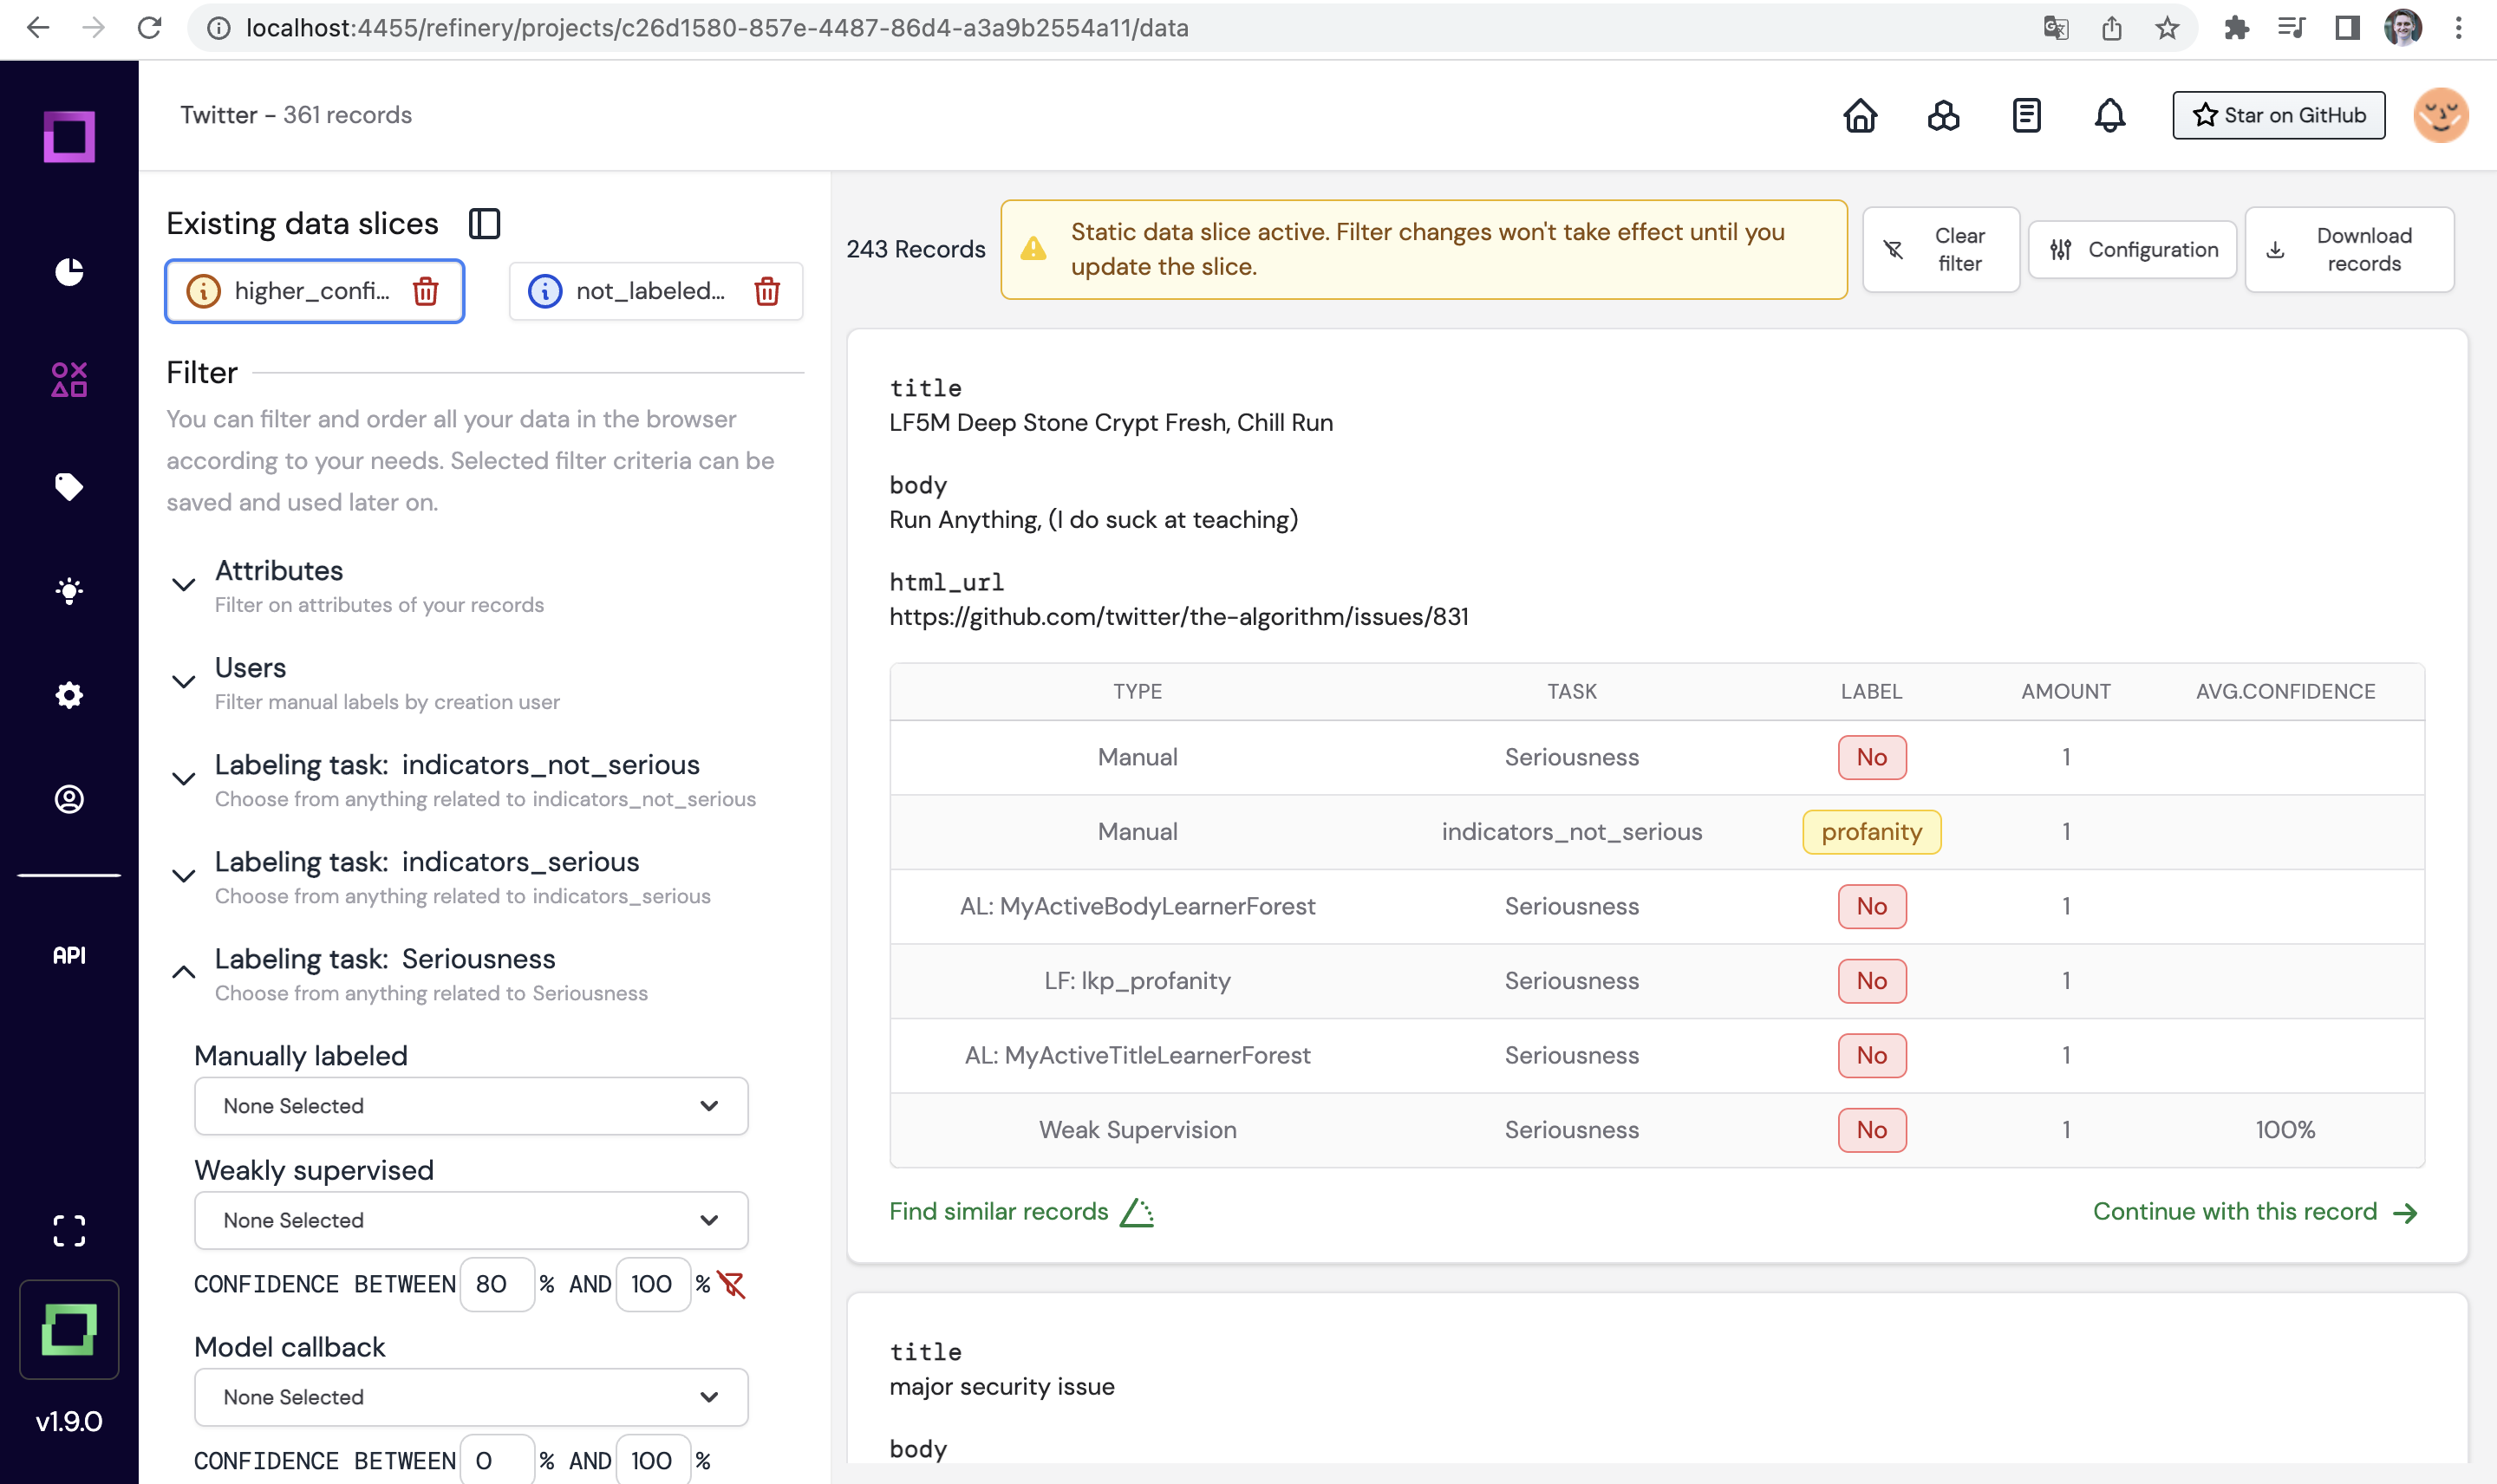This screenshot has width=2497, height=1484.
Task: Toggle the higher_confi data slice
Action: coord(313,290)
